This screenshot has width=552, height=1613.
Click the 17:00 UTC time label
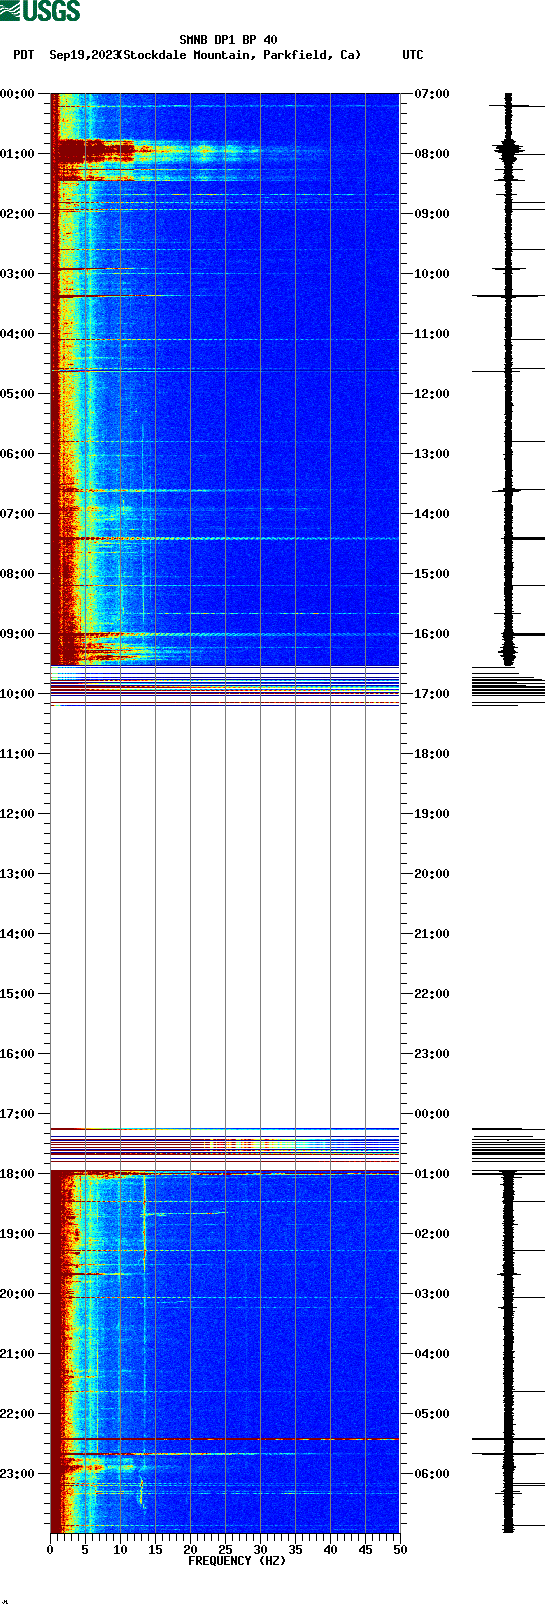coord(432,694)
